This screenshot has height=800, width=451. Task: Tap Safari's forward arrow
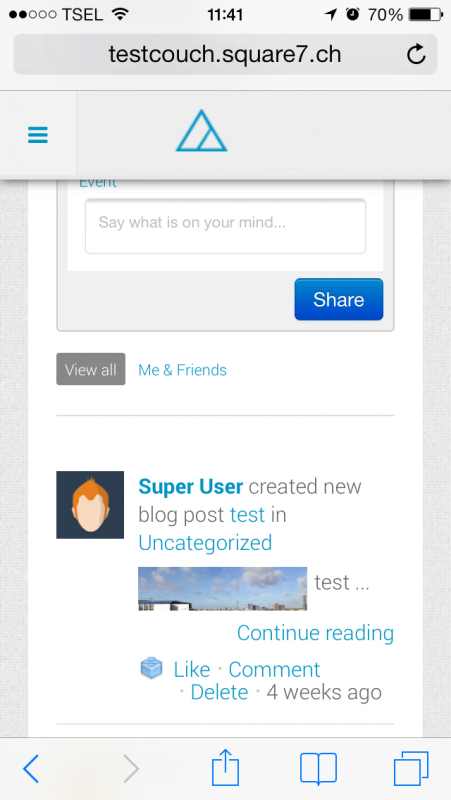[x=131, y=768]
